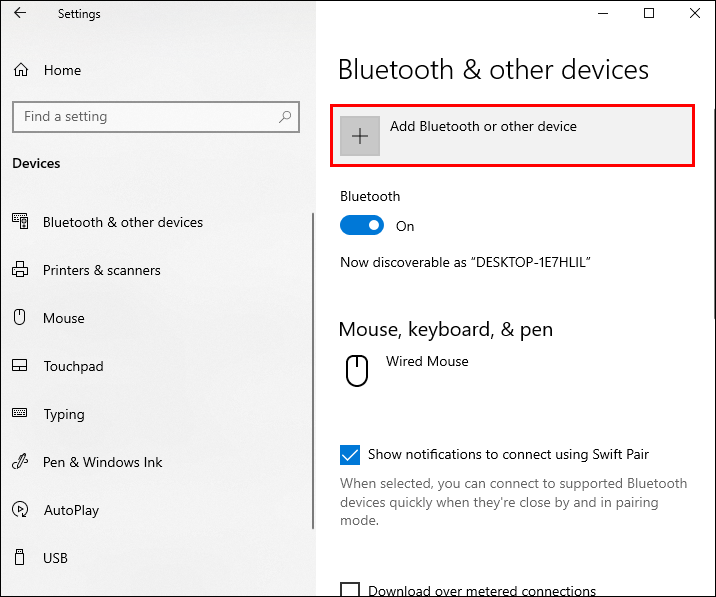The image size is (716, 597).
Task: Maximize the Settings window
Action: [649, 14]
